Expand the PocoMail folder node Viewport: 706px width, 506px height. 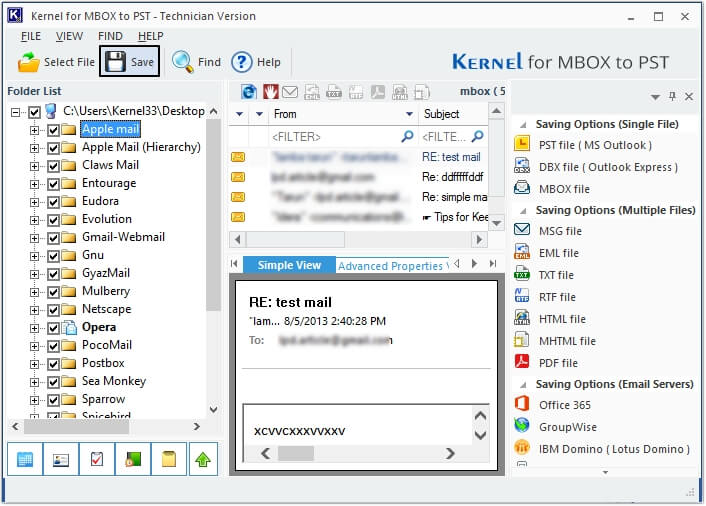click(x=34, y=346)
